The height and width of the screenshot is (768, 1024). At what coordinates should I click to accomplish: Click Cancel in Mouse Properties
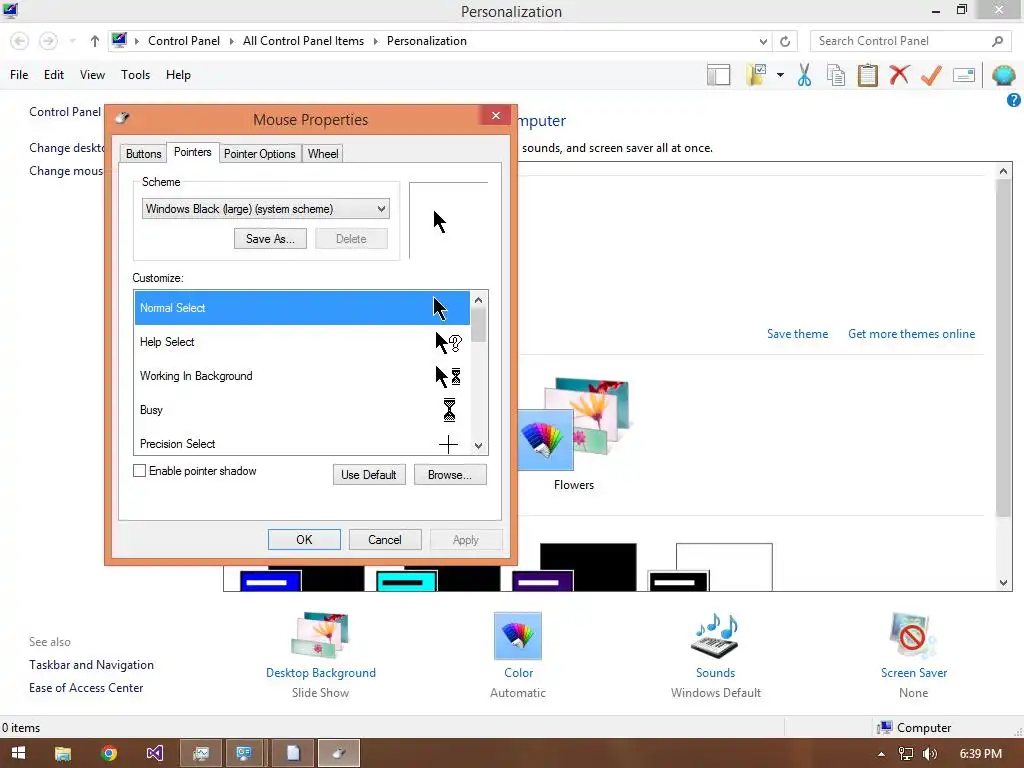coord(385,539)
